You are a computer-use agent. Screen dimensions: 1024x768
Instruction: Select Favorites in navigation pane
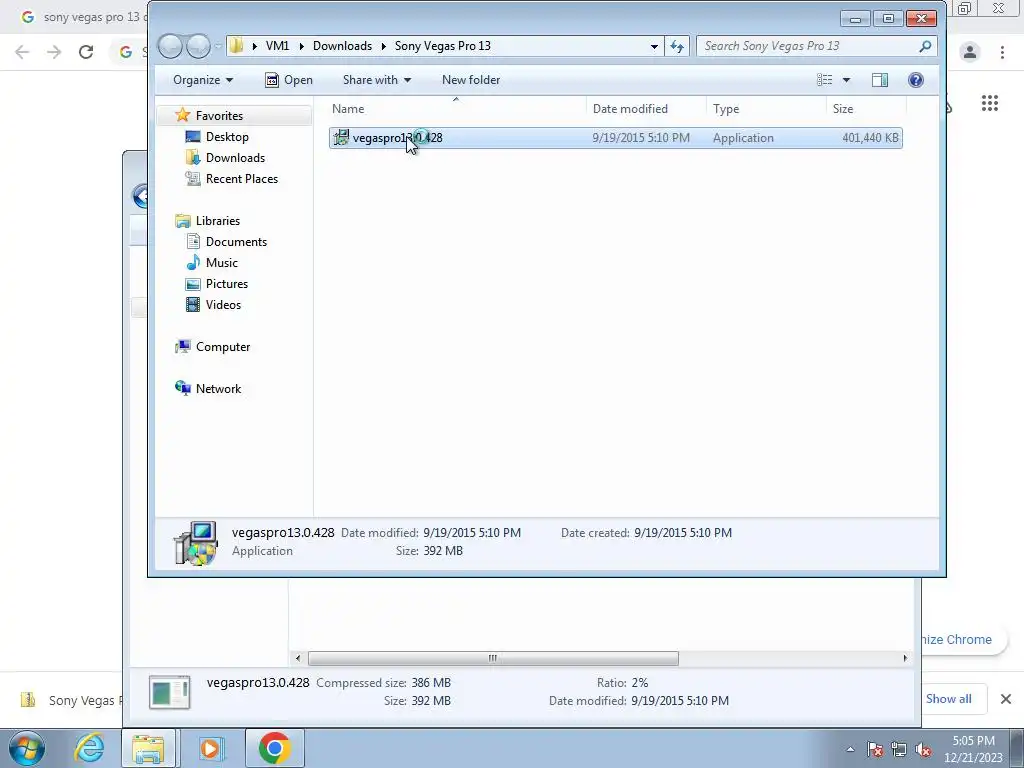point(219,116)
